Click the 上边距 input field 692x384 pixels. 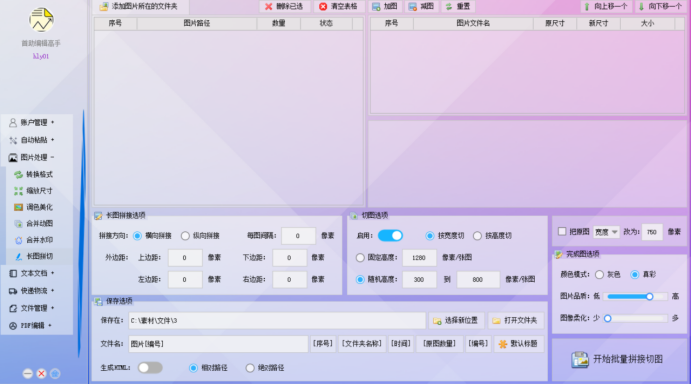[x=185, y=257]
